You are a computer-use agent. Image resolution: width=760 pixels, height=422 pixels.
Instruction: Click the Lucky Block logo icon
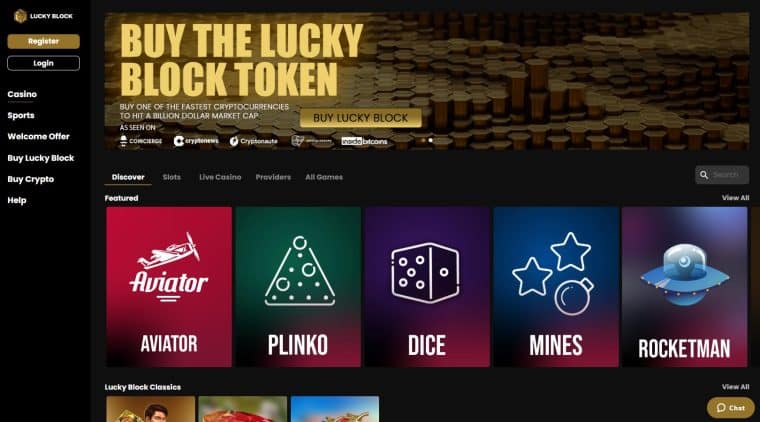click(x=20, y=16)
